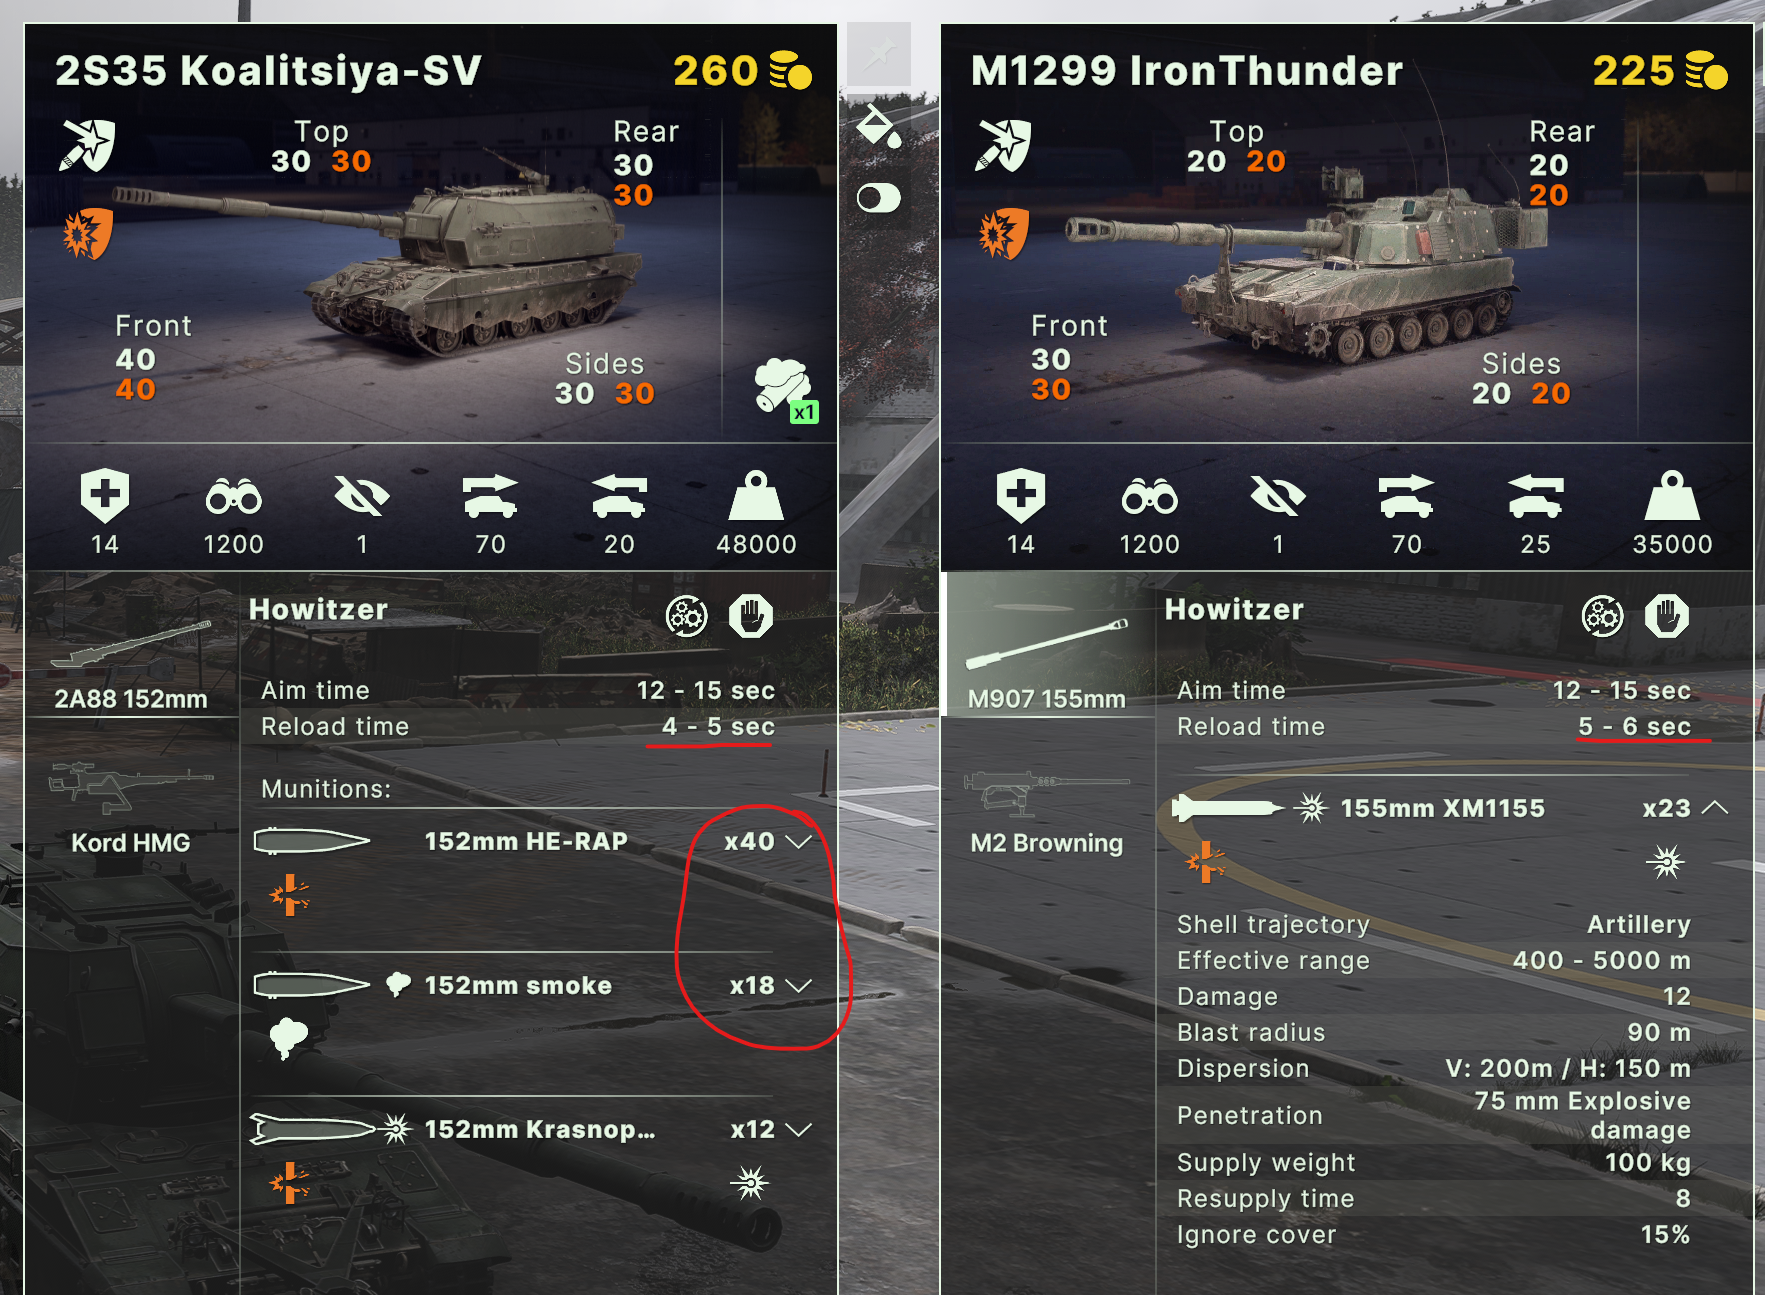Click the Koalitsiya optics binoculars icon
The image size is (1765, 1295).
(x=234, y=497)
